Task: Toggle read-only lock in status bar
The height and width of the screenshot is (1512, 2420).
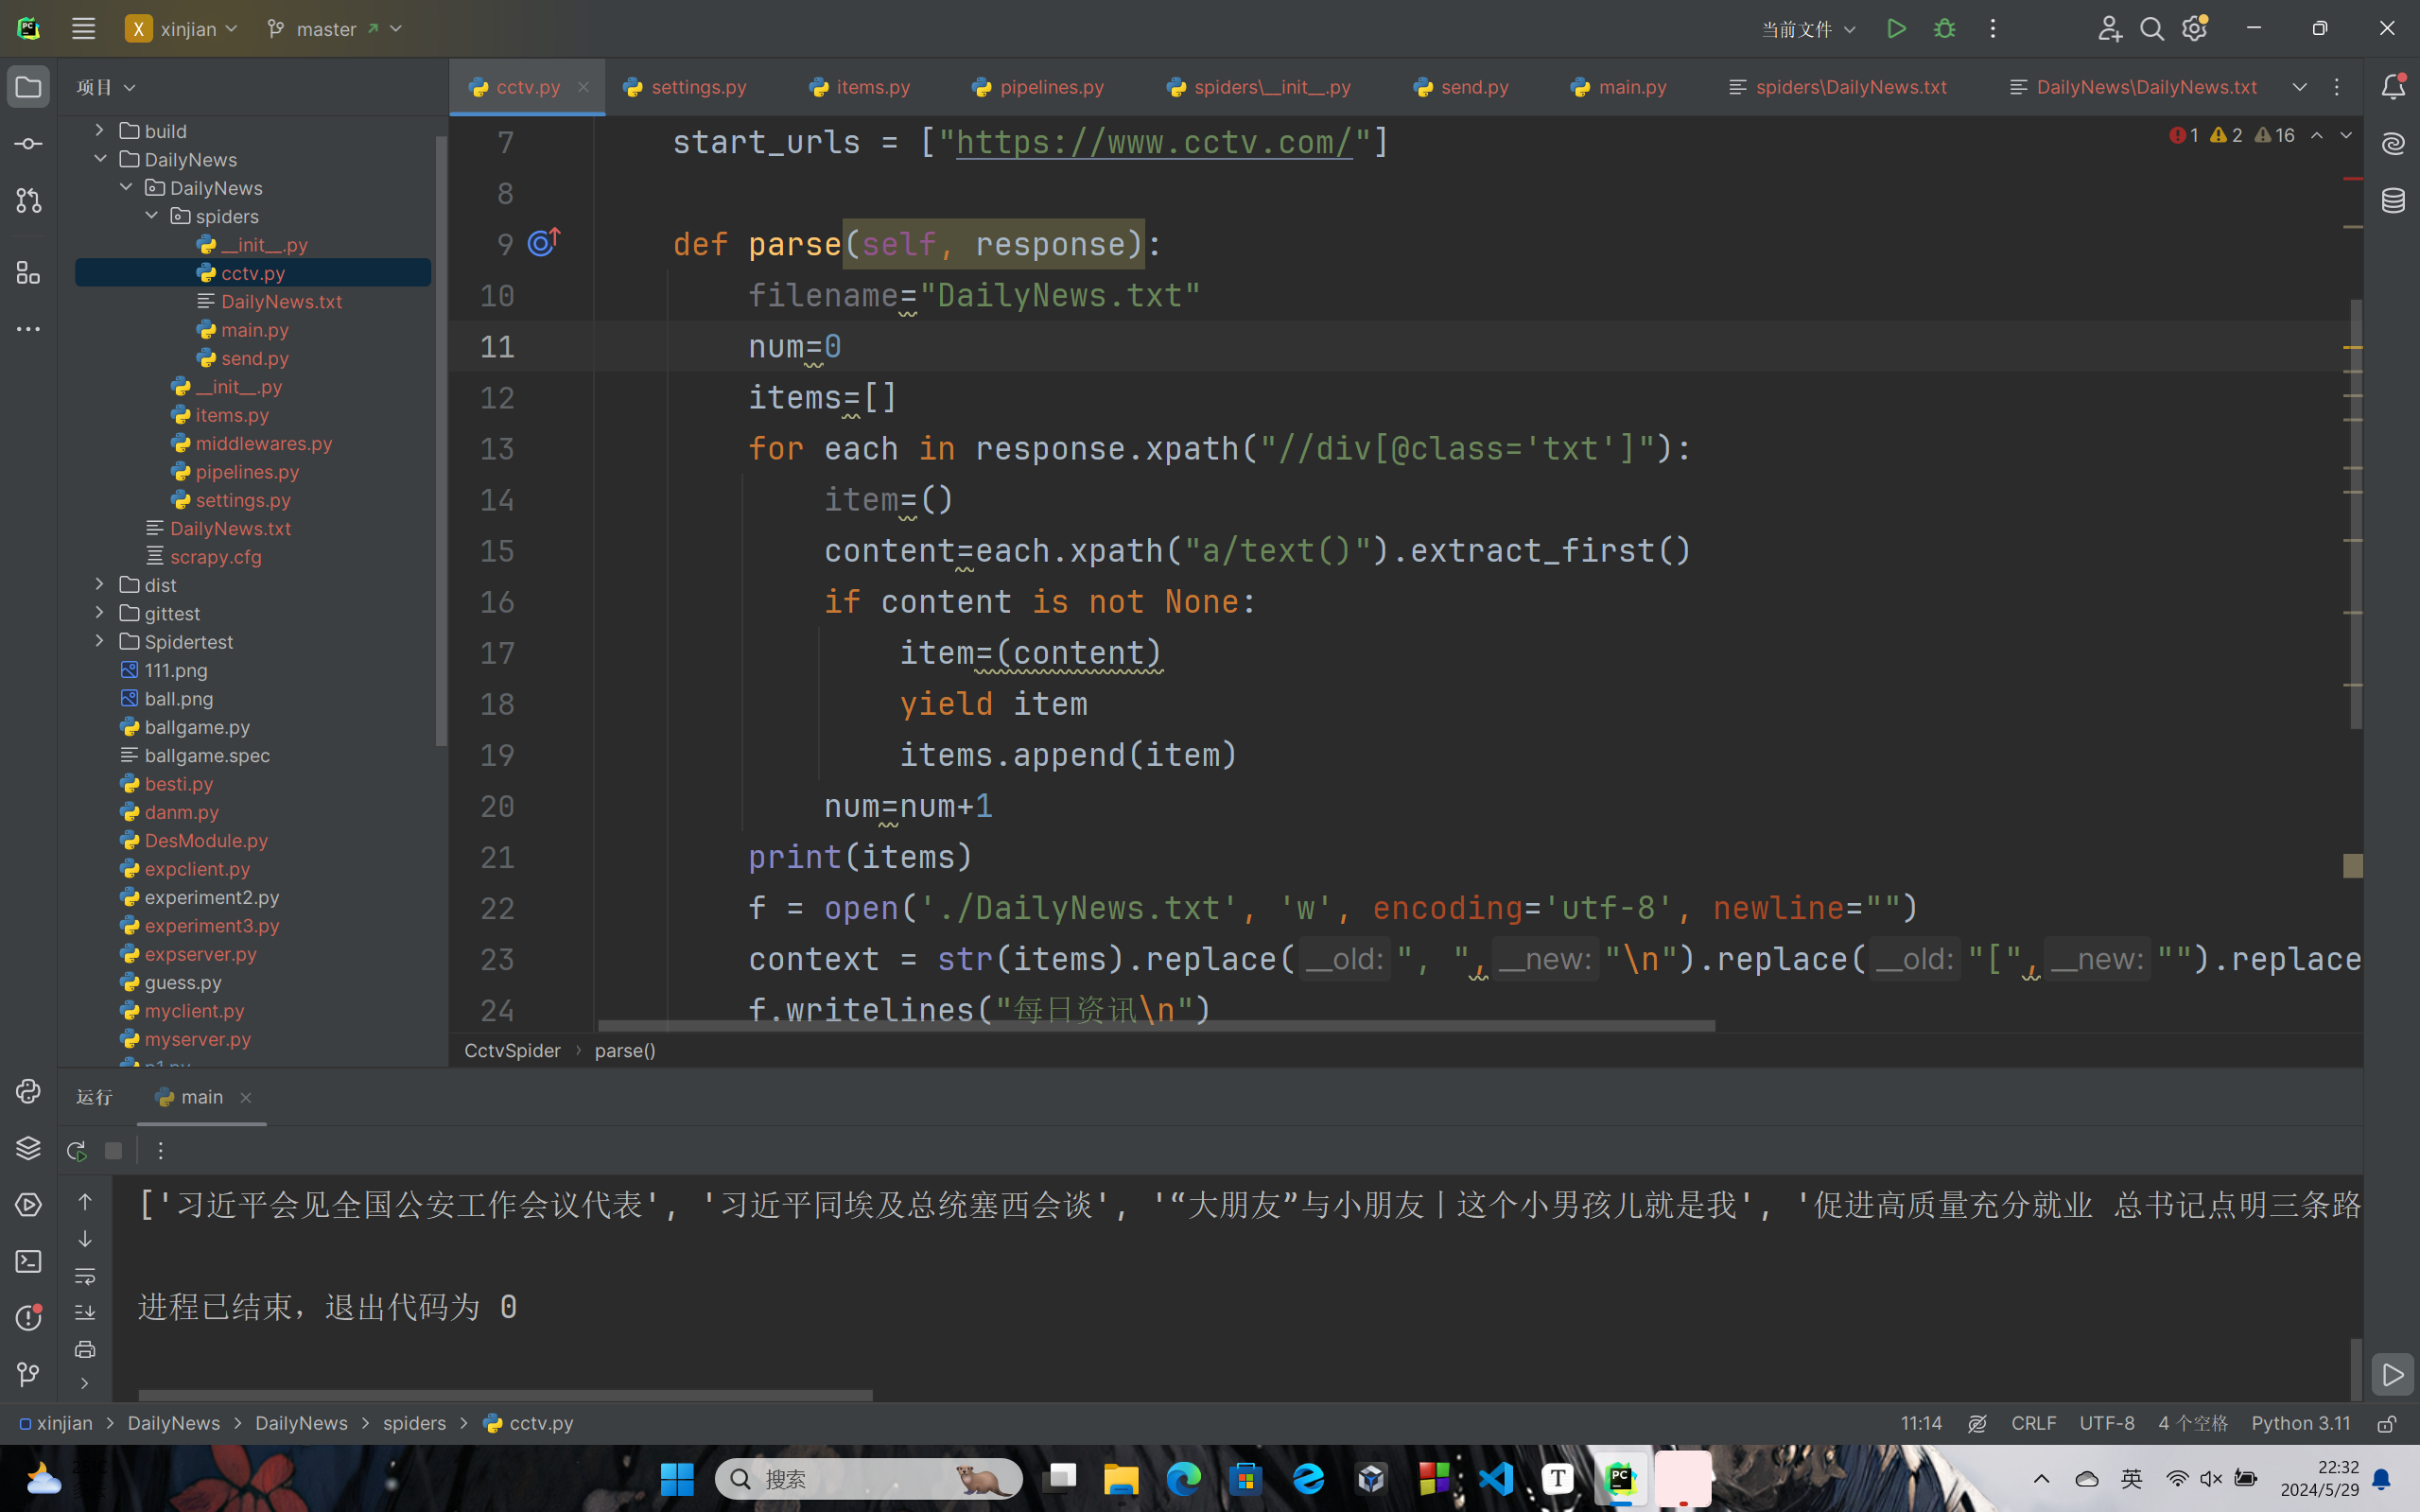Action: 2387,1423
